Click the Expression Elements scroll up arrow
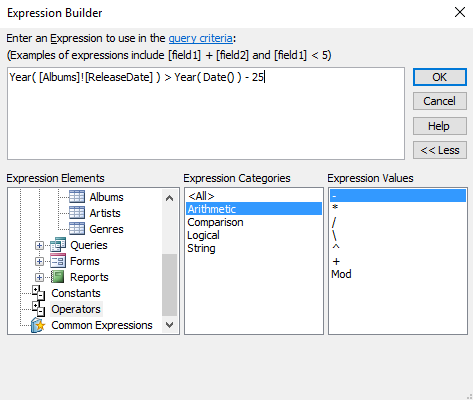Viewport: 473px width, 400px height. point(169,198)
